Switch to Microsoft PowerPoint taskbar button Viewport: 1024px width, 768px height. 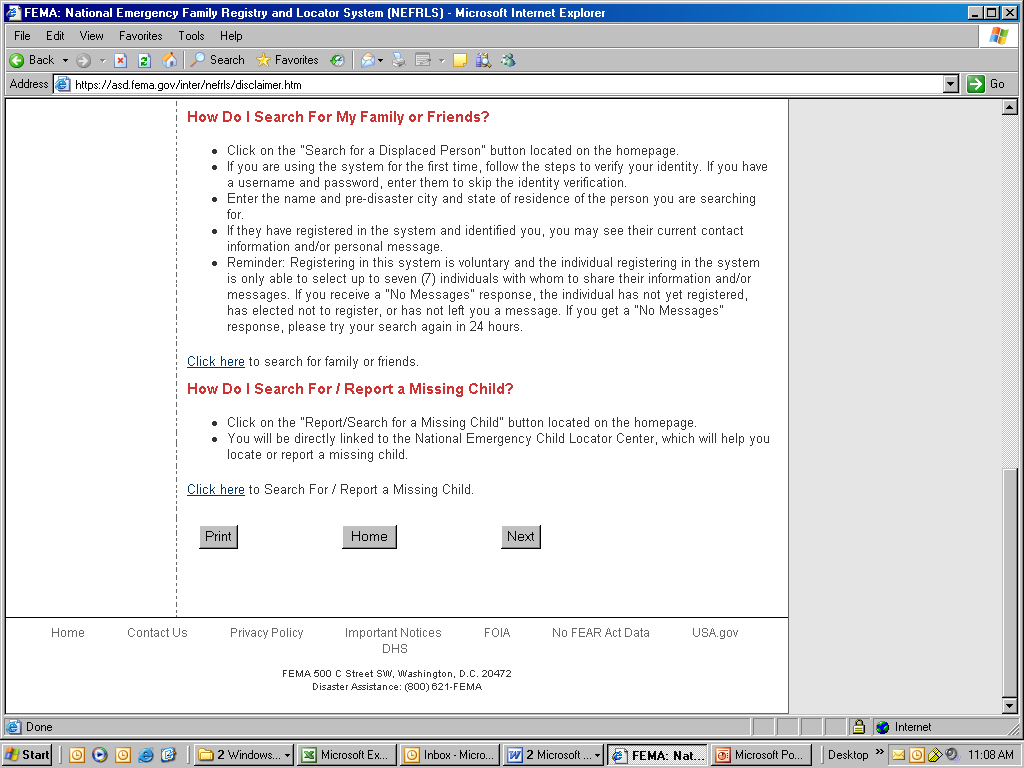[x=761, y=755]
